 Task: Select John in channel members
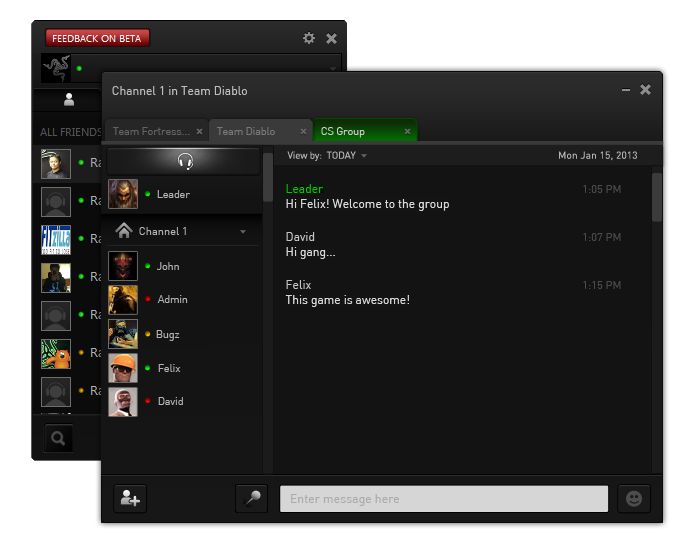coord(183,266)
